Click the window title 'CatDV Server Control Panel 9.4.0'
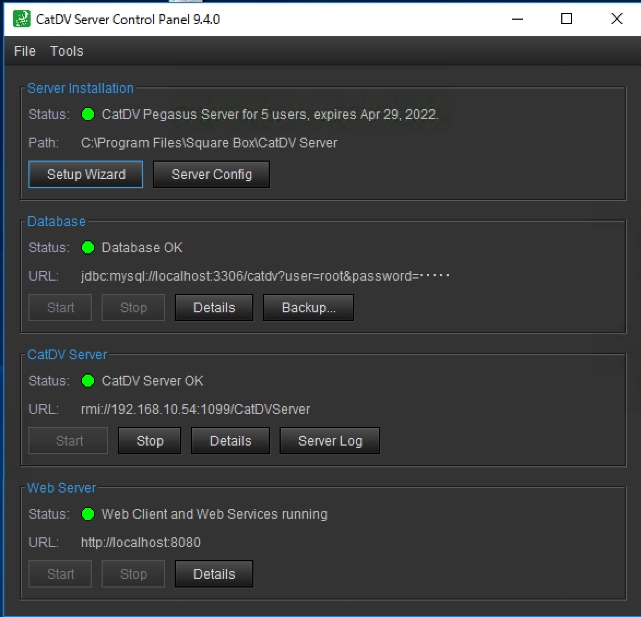 pyautogui.click(x=128, y=19)
